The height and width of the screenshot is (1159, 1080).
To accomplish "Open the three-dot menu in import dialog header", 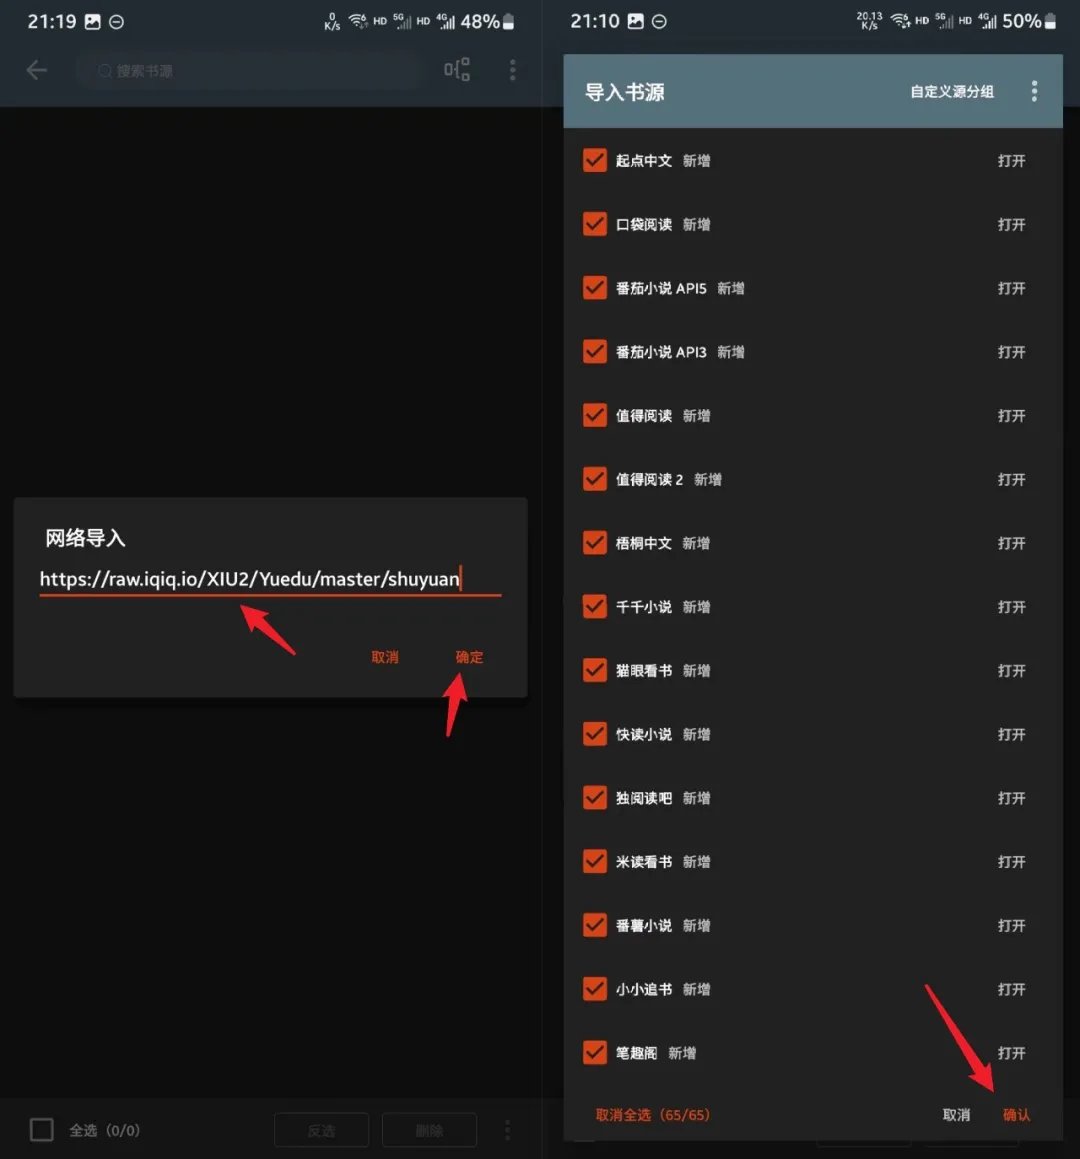I will [x=1034, y=92].
